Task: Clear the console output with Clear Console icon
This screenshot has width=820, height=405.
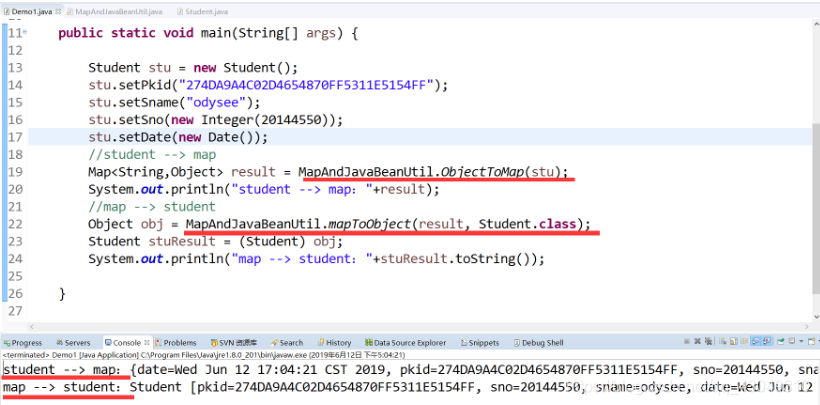Action: (723, 341)
